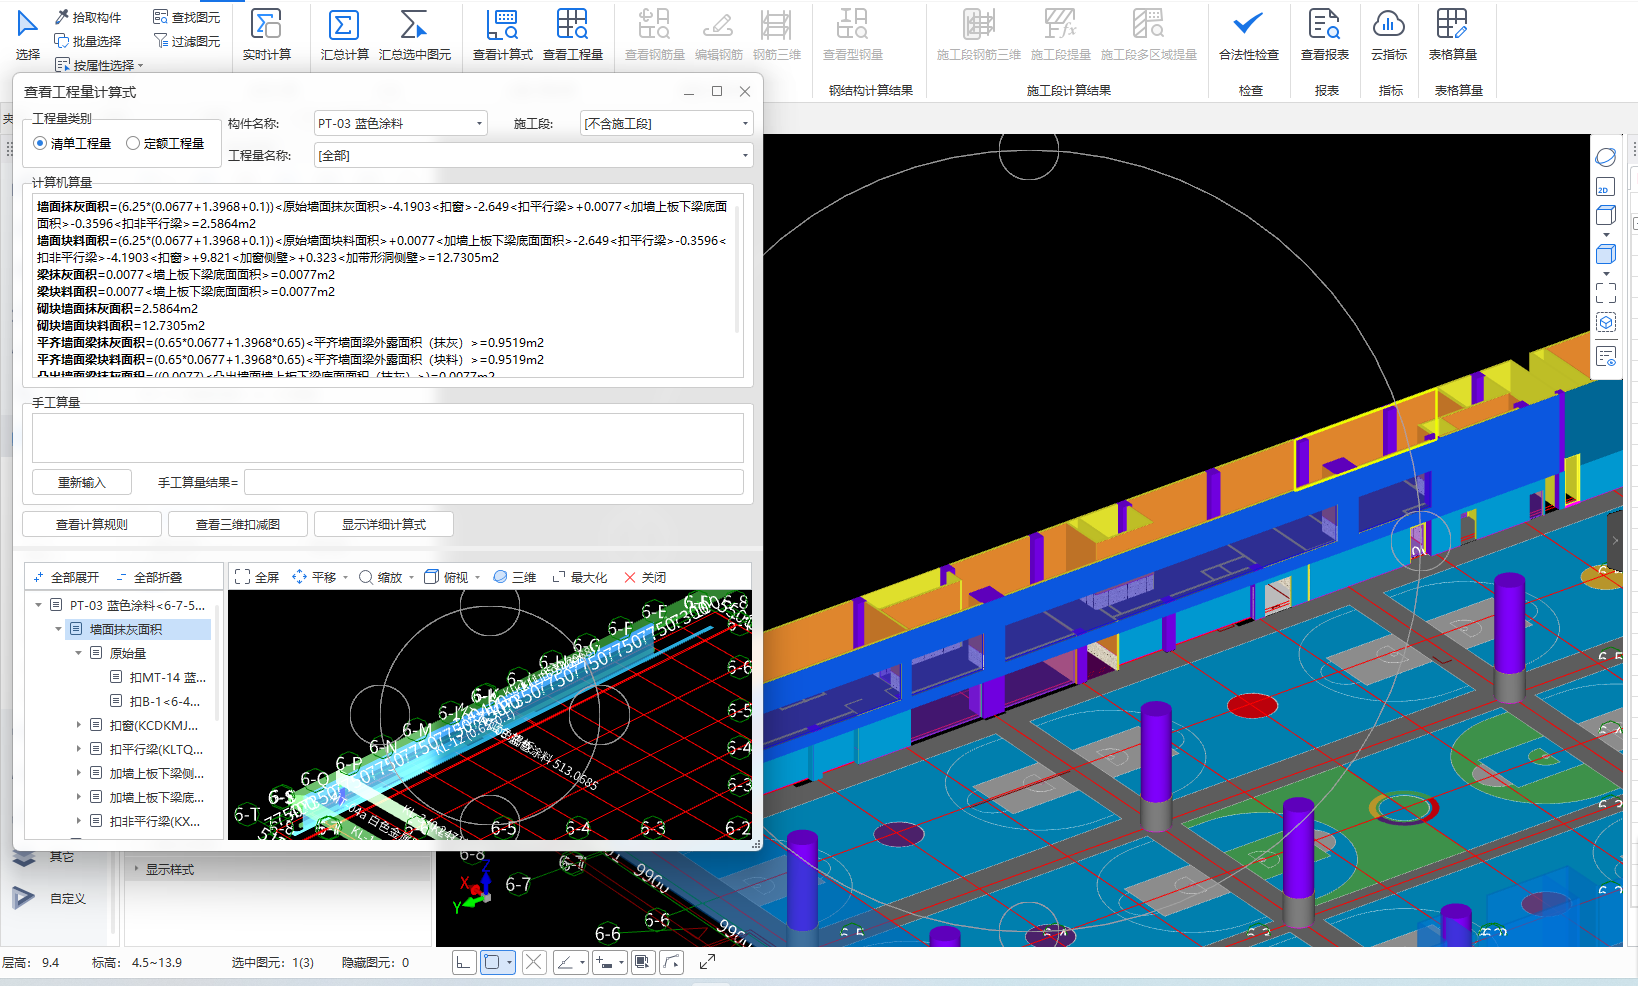Select the 选择 arrow tool
The image size is (1638, 986).
28,35
